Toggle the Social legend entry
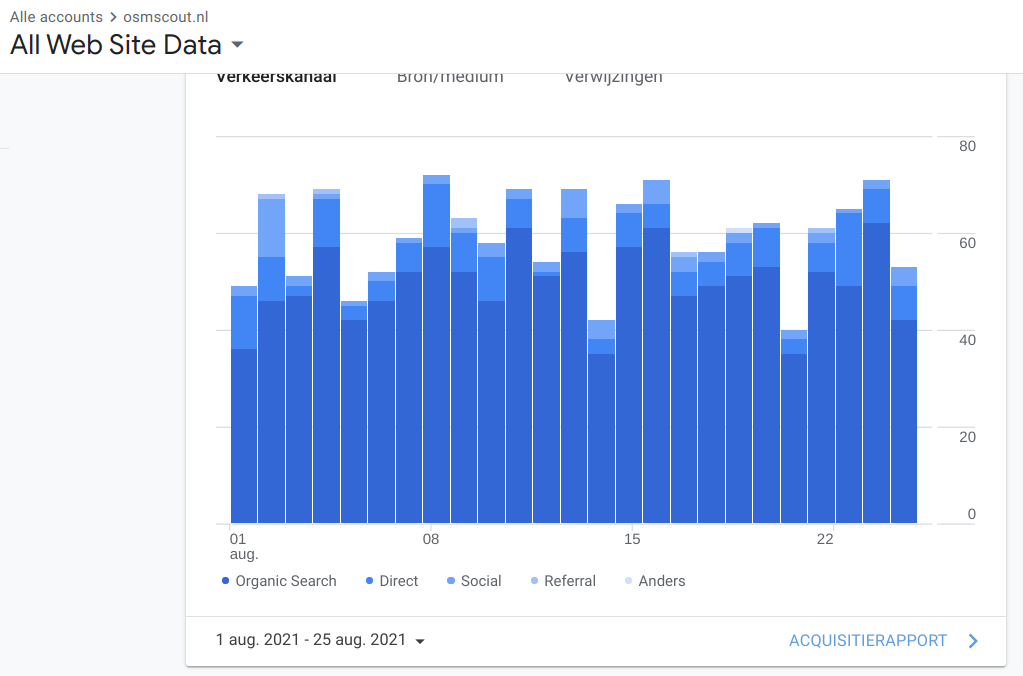The height and width of the screenshot is (676, 1023). [474, 581]
